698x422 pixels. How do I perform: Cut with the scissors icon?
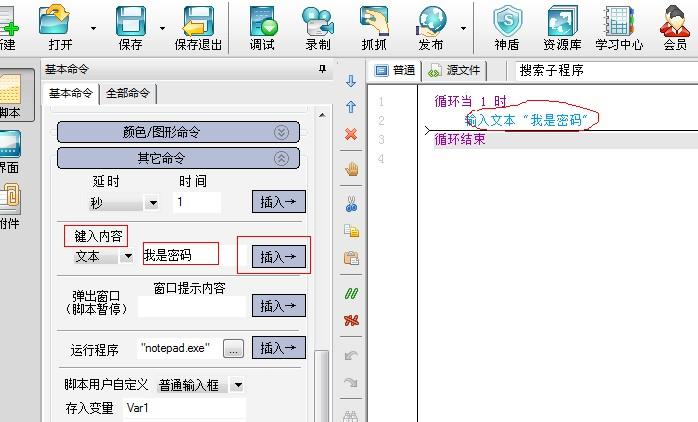click(x=351, y=204)
